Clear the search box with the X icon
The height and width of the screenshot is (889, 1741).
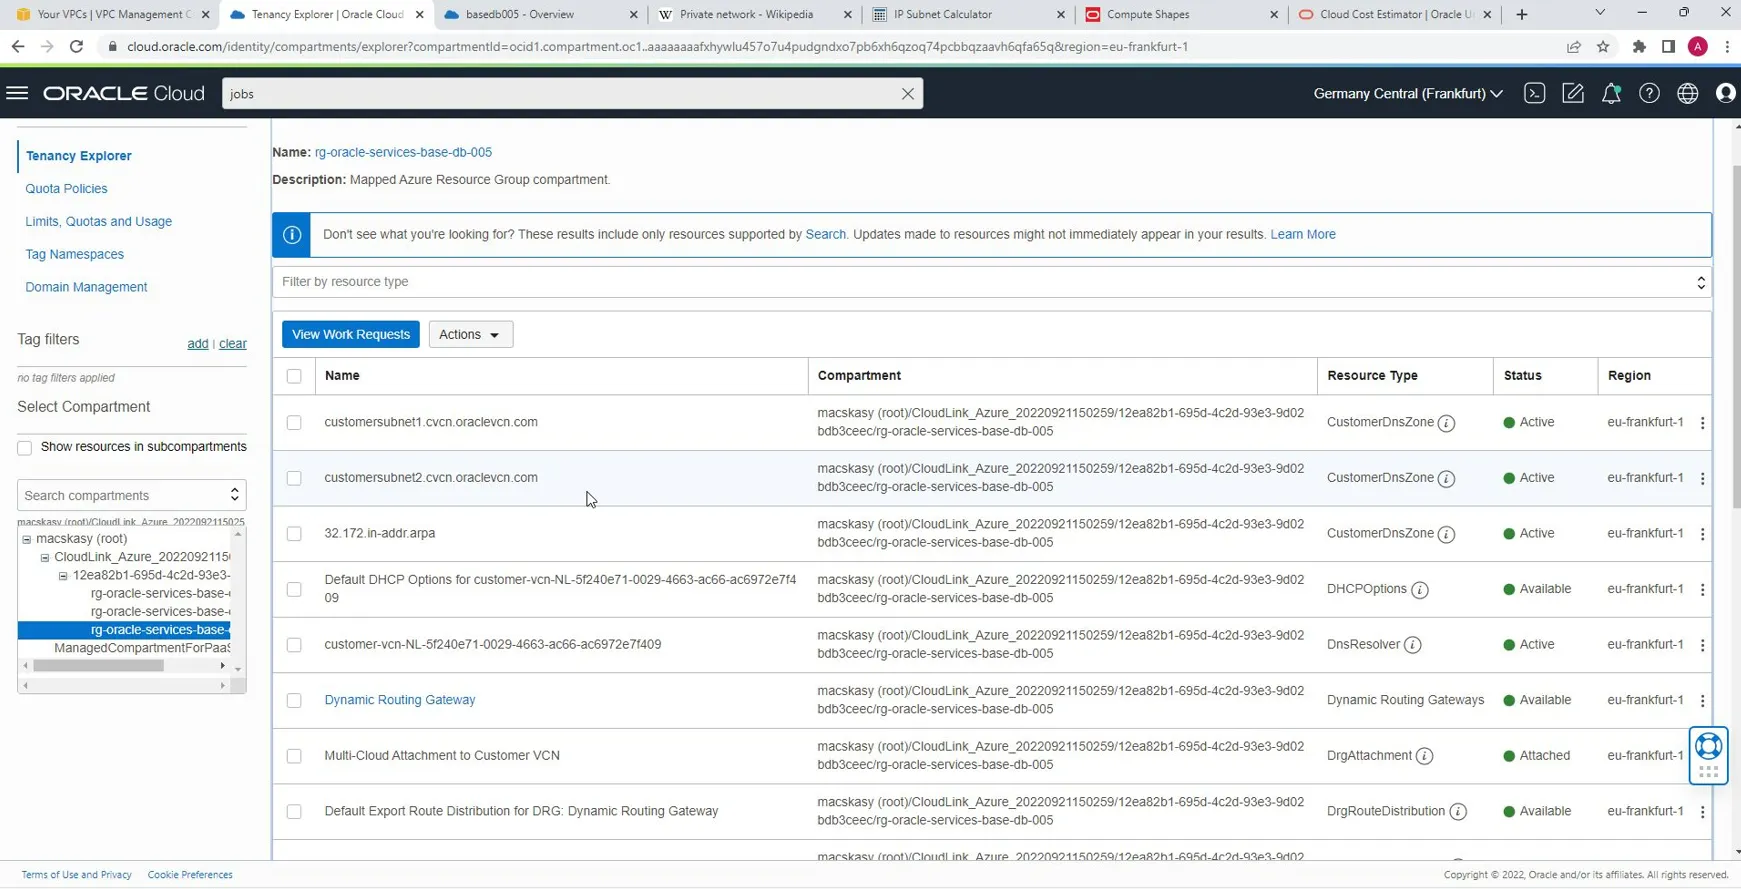click(907, 94)
